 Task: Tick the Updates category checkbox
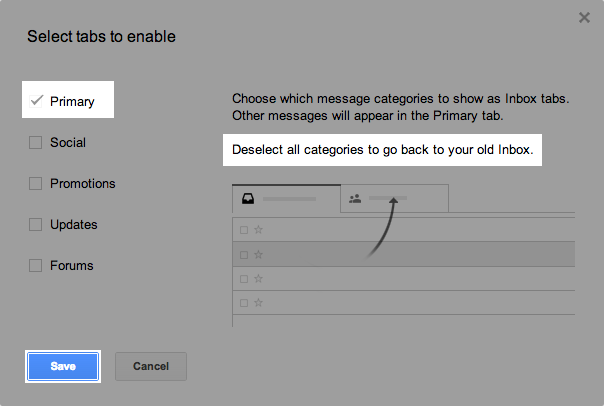36,224
